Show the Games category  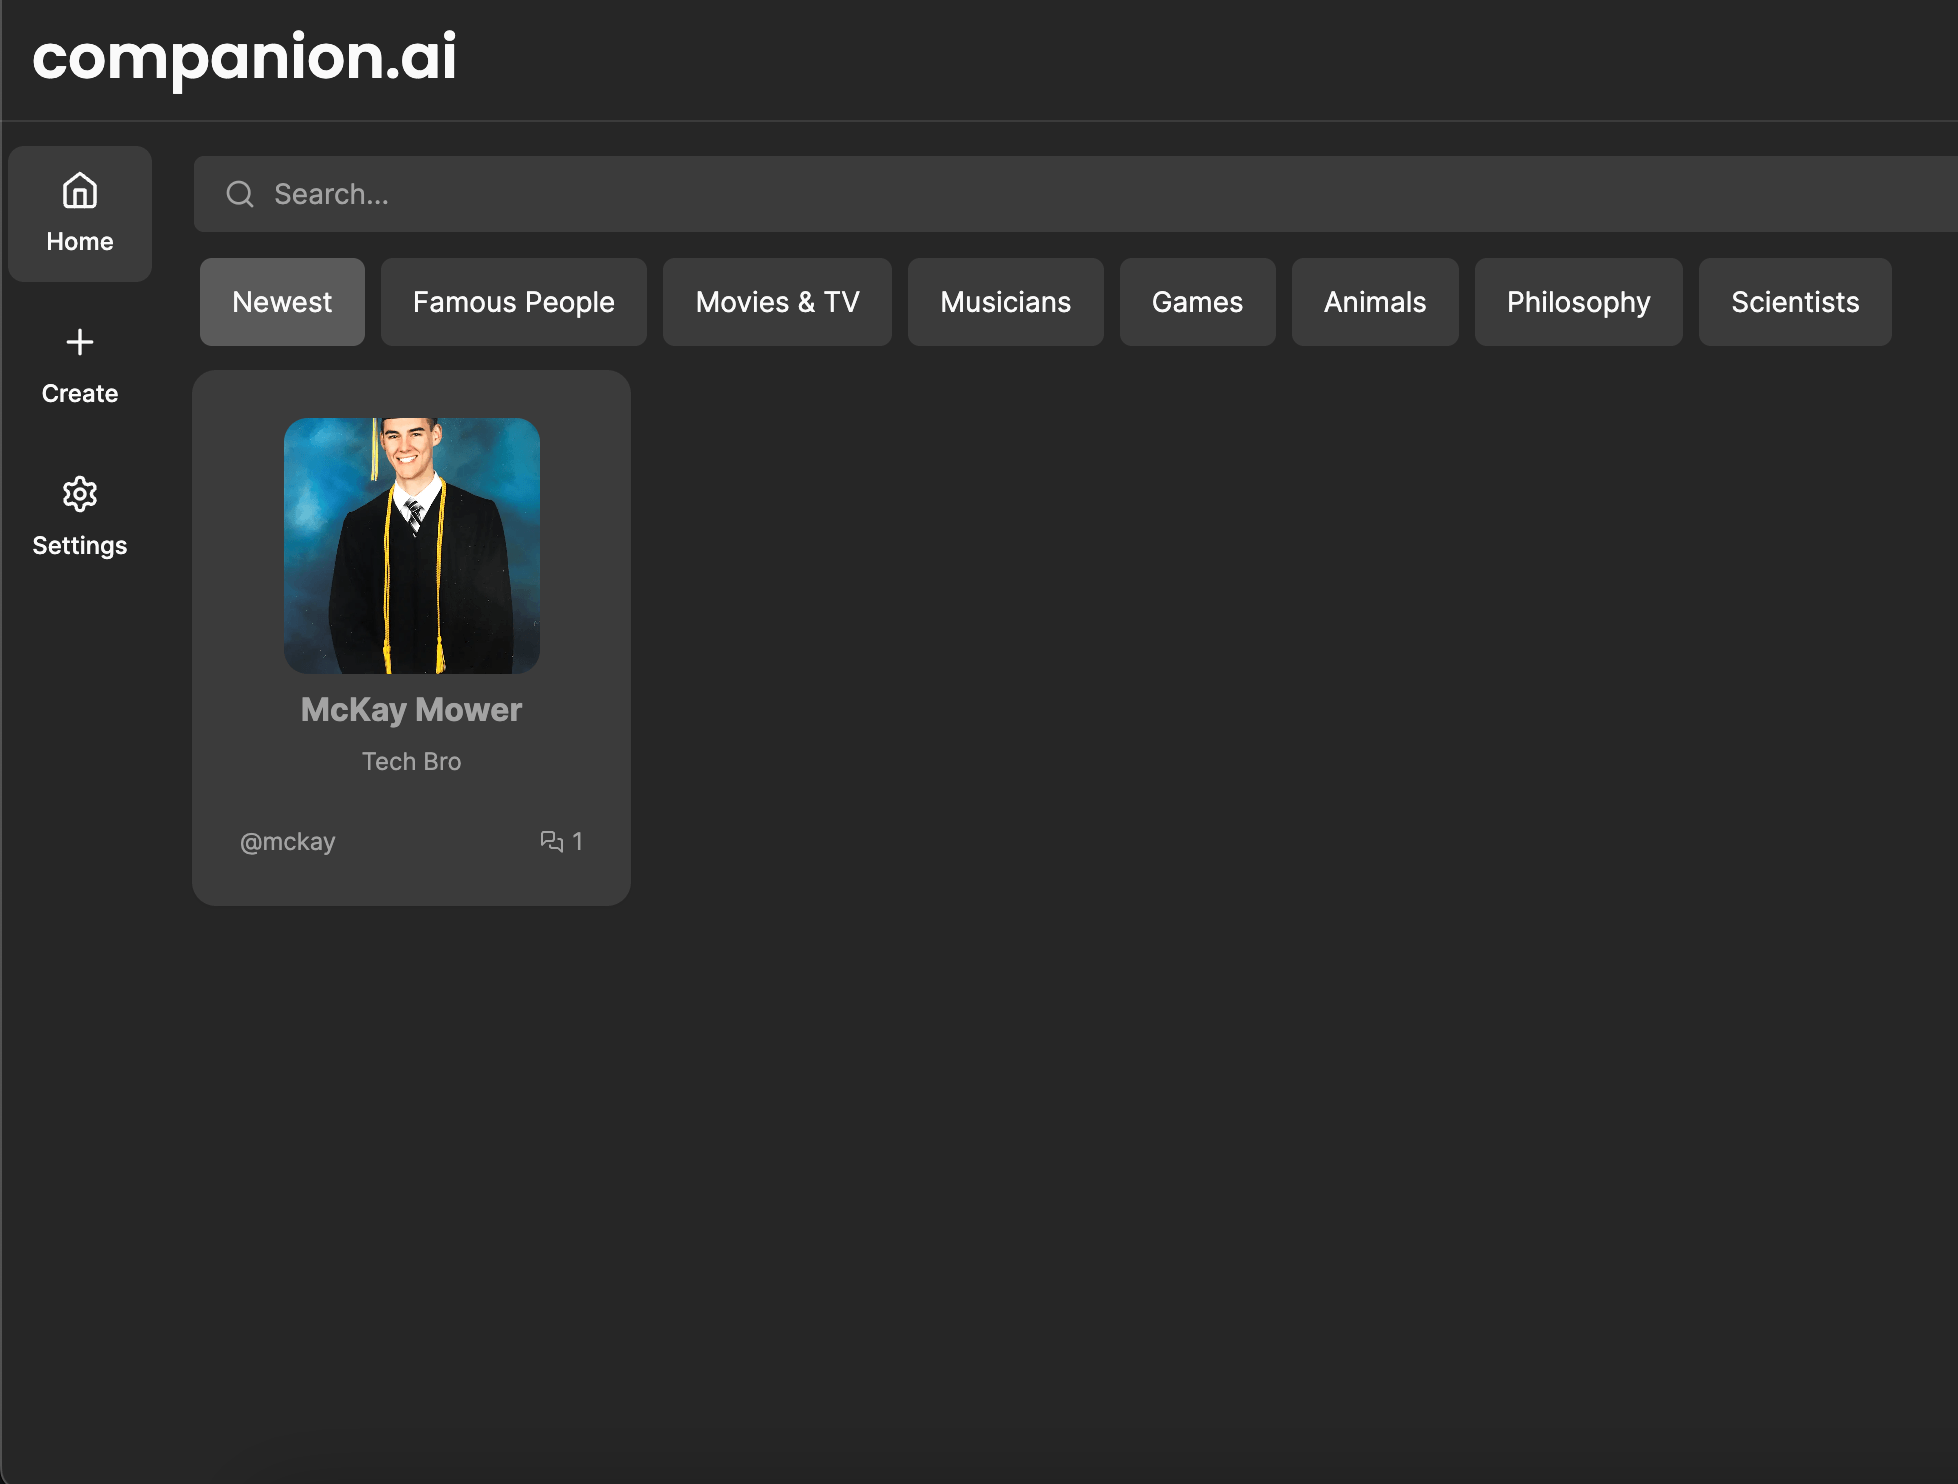click(x=1198, y=302)
